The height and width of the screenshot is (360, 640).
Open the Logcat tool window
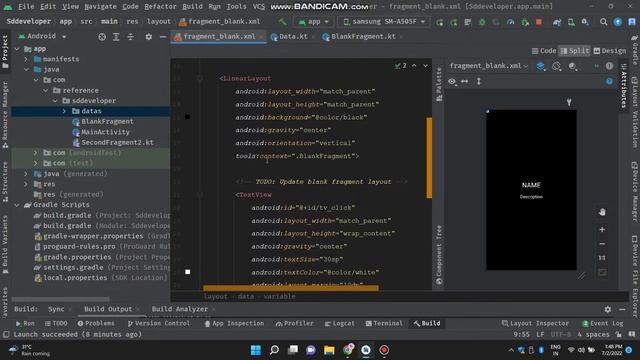coord(340,323)
